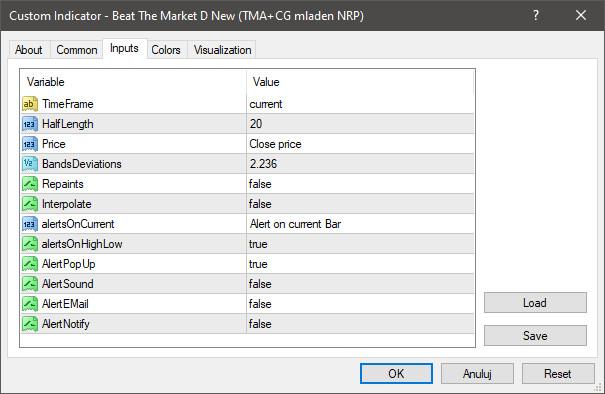Select the Repaints variable name

63,184
